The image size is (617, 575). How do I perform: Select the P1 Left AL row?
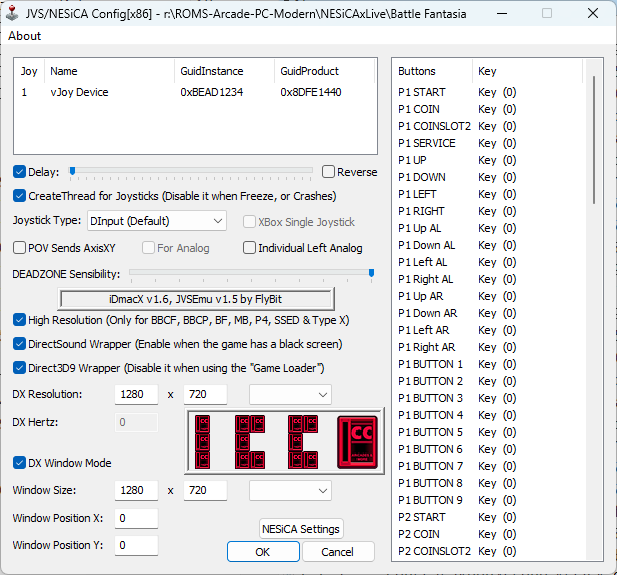click(488, 262)
